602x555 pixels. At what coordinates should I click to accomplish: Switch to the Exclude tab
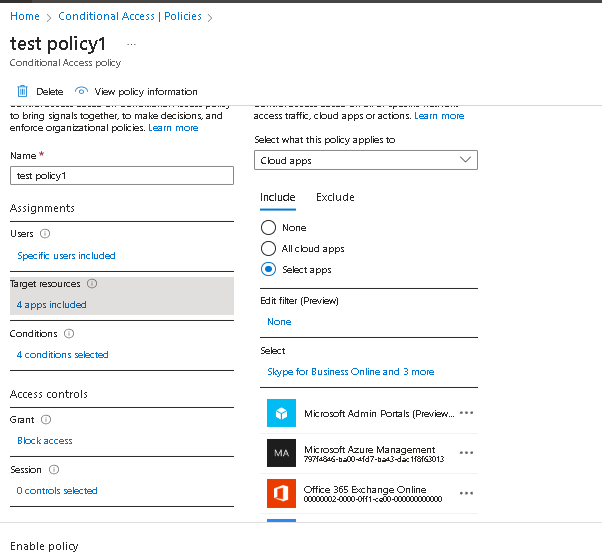pyautogui.click(x=335, y=197)
